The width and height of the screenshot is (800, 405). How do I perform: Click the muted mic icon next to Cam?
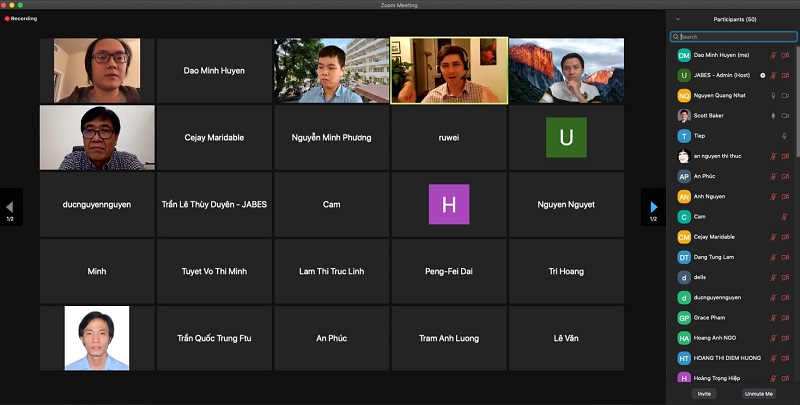[x=784, y=216]
